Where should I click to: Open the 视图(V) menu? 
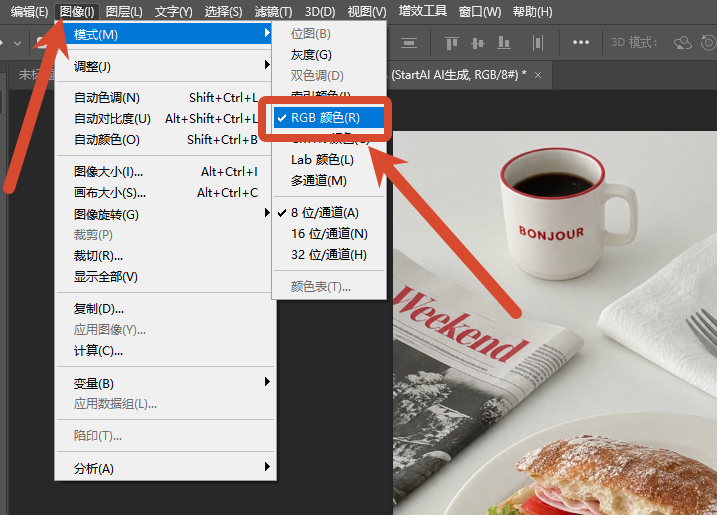[x=367, y=11]
